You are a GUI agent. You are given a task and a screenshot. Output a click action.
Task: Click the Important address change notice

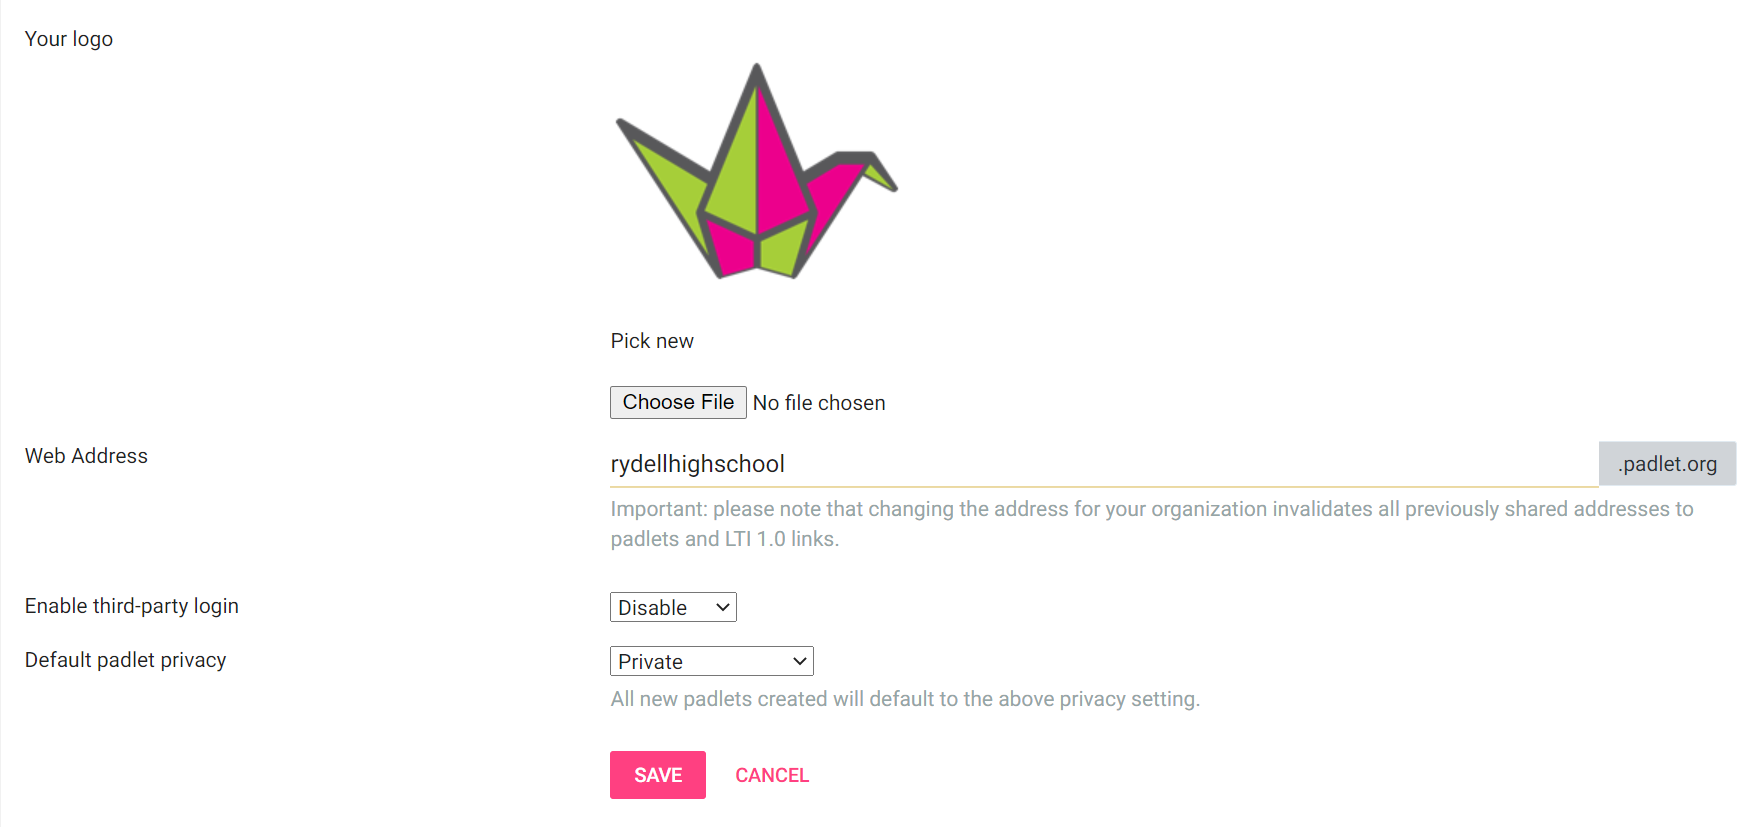1152,524
